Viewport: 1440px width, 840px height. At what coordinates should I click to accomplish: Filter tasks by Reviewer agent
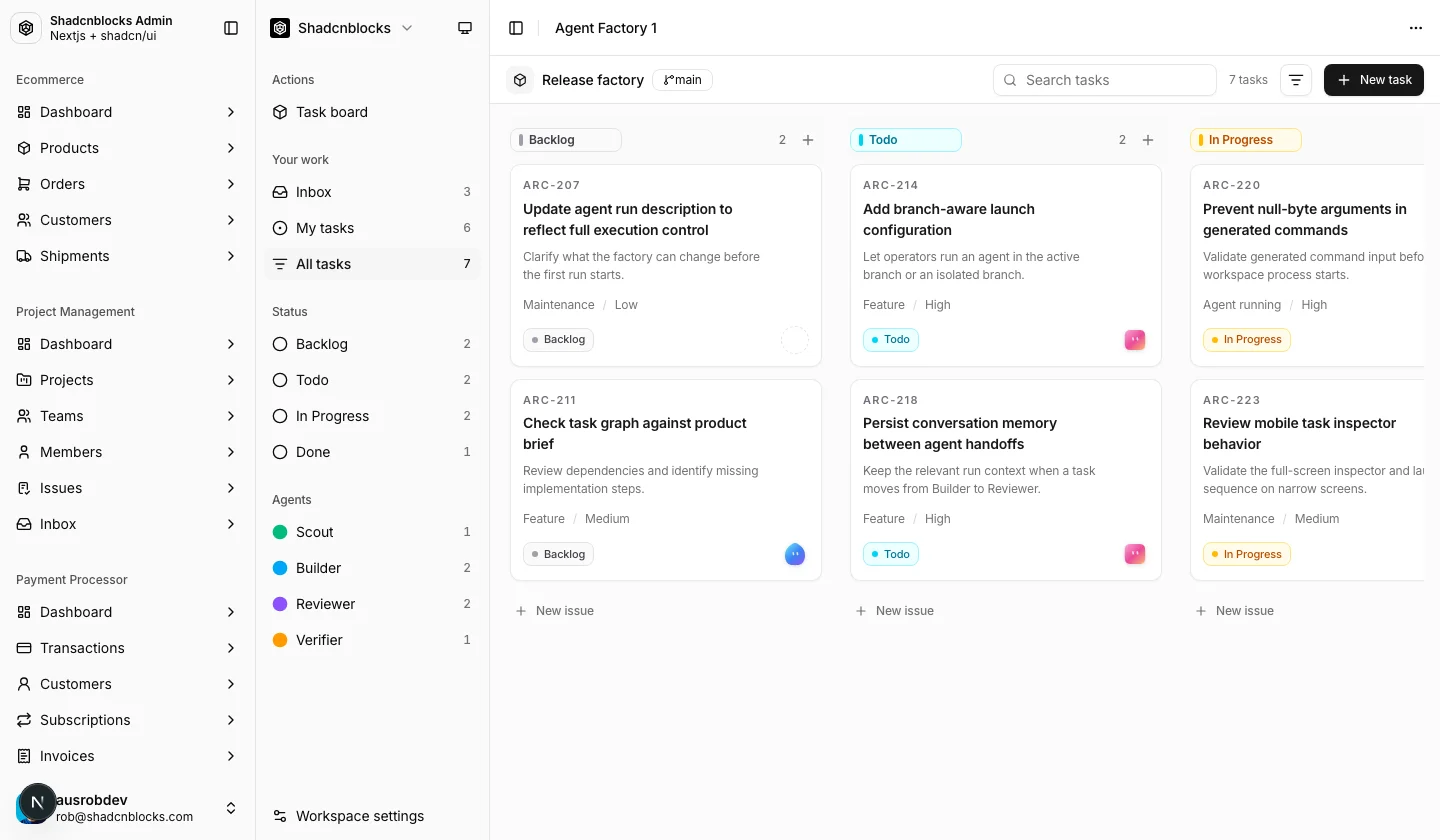(372, 604)
